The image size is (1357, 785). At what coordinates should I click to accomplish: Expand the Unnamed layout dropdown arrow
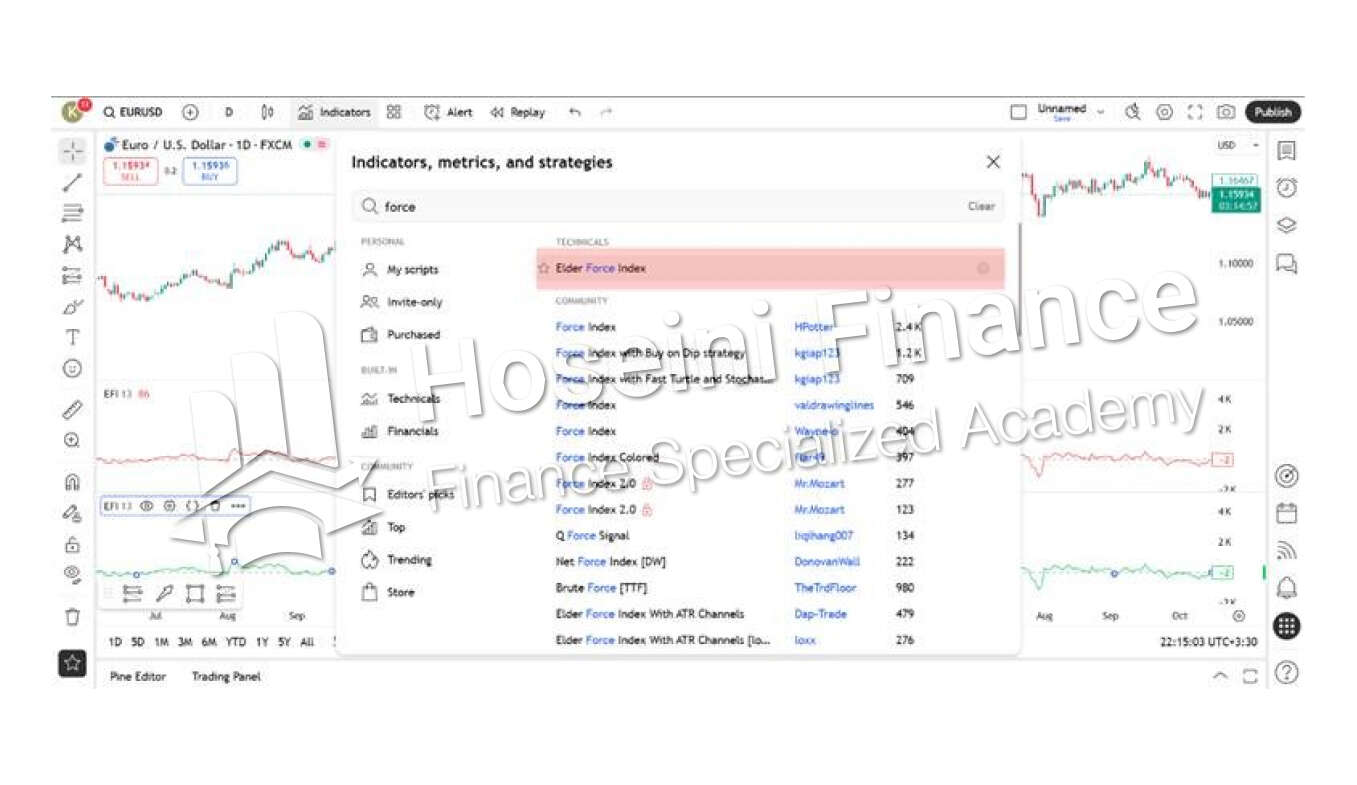tap(1101, 112)
